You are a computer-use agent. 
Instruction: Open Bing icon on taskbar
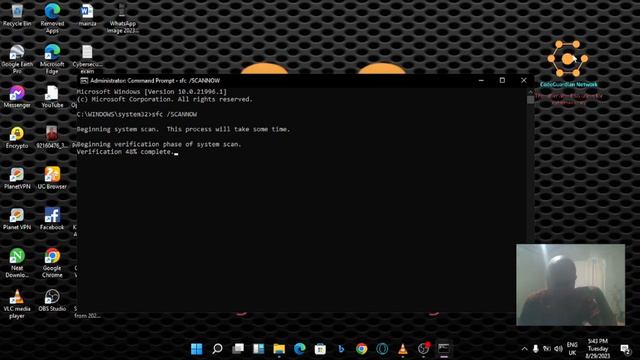(x=341, y=349)
